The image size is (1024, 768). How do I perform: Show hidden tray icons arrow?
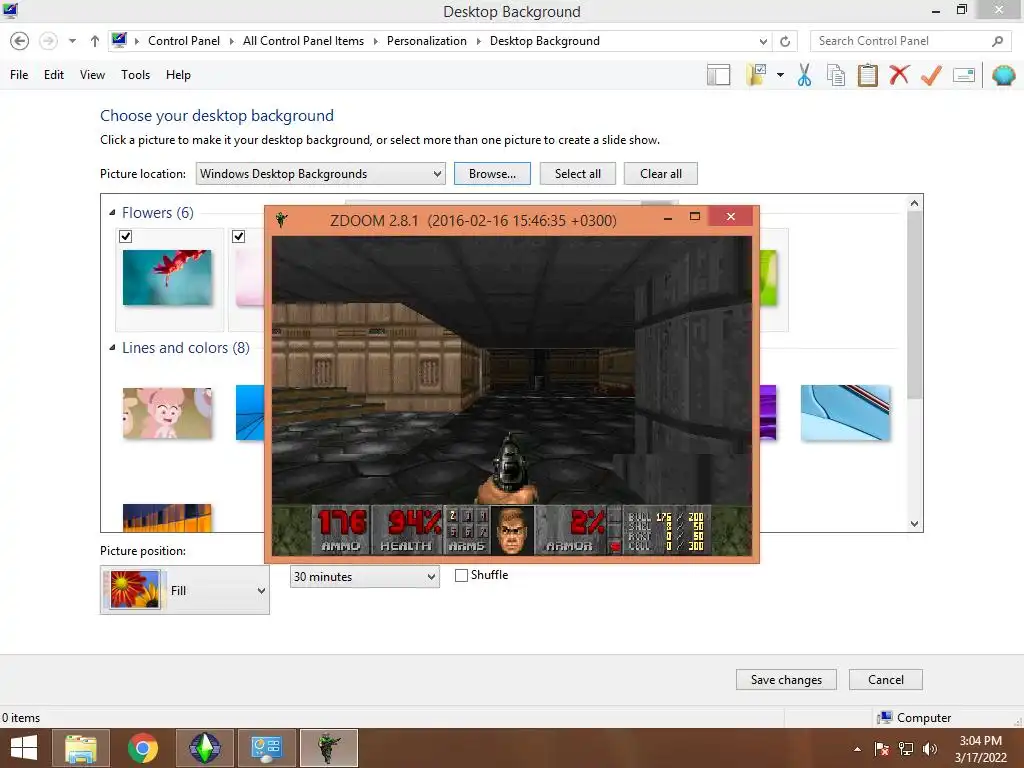857,750
